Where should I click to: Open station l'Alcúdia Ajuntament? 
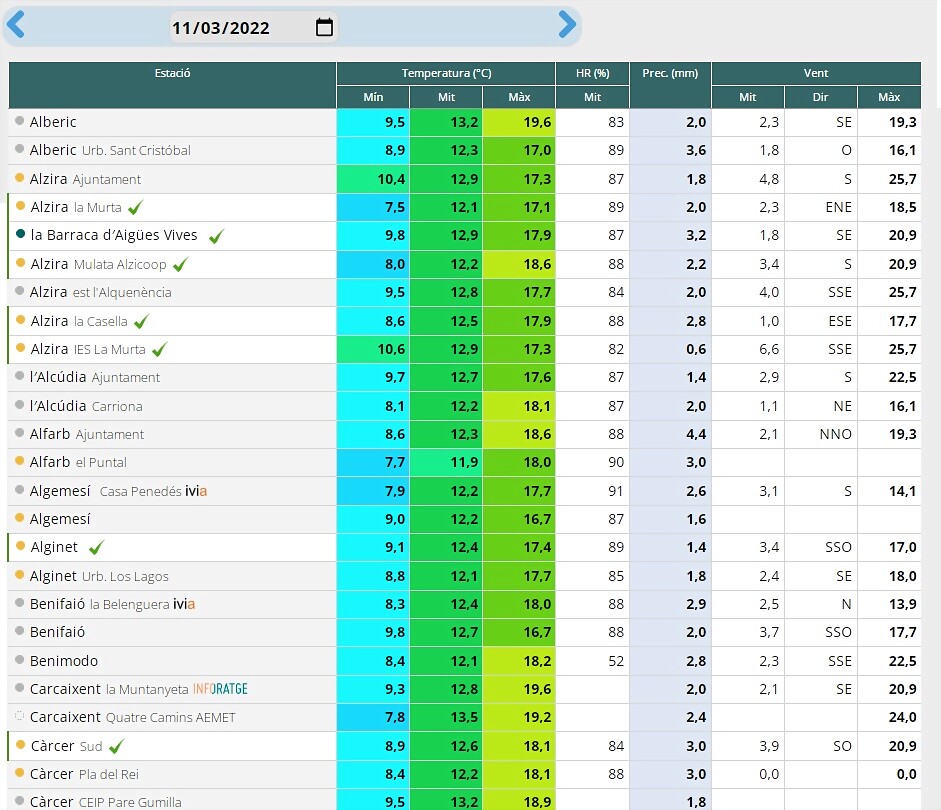tap(95, 377)
